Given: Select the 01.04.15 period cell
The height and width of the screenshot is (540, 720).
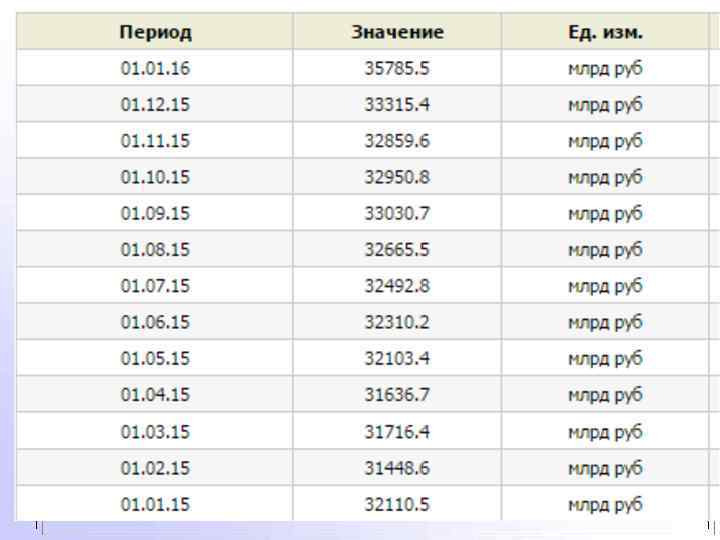Looking at the screenshot, I should 155,395.
